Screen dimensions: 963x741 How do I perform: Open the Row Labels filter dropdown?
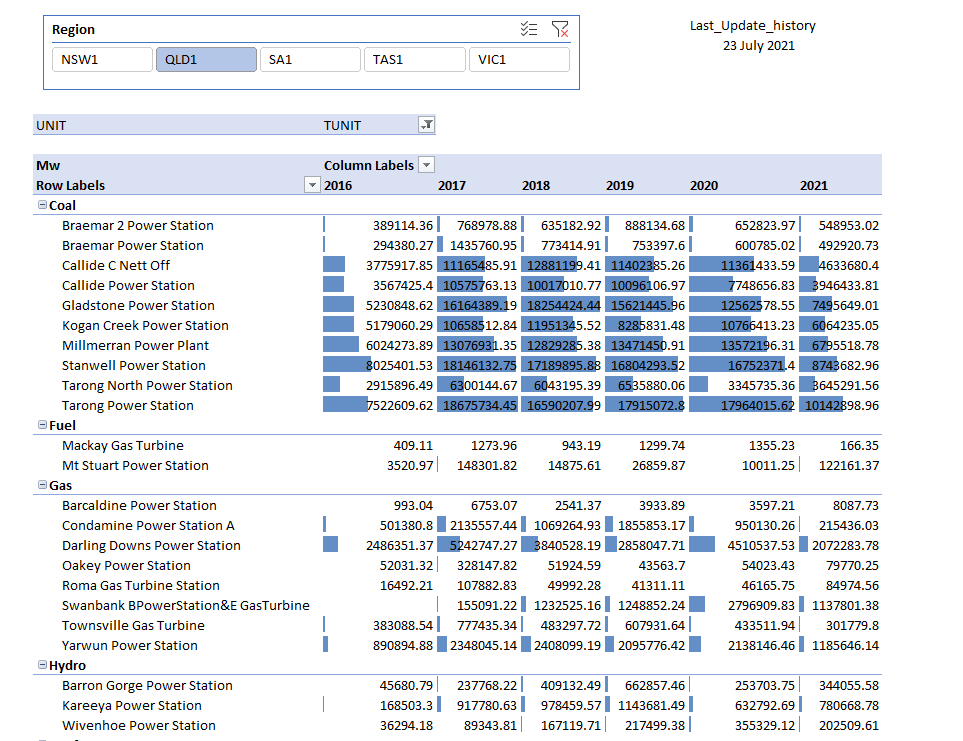[x=312, y=185]
